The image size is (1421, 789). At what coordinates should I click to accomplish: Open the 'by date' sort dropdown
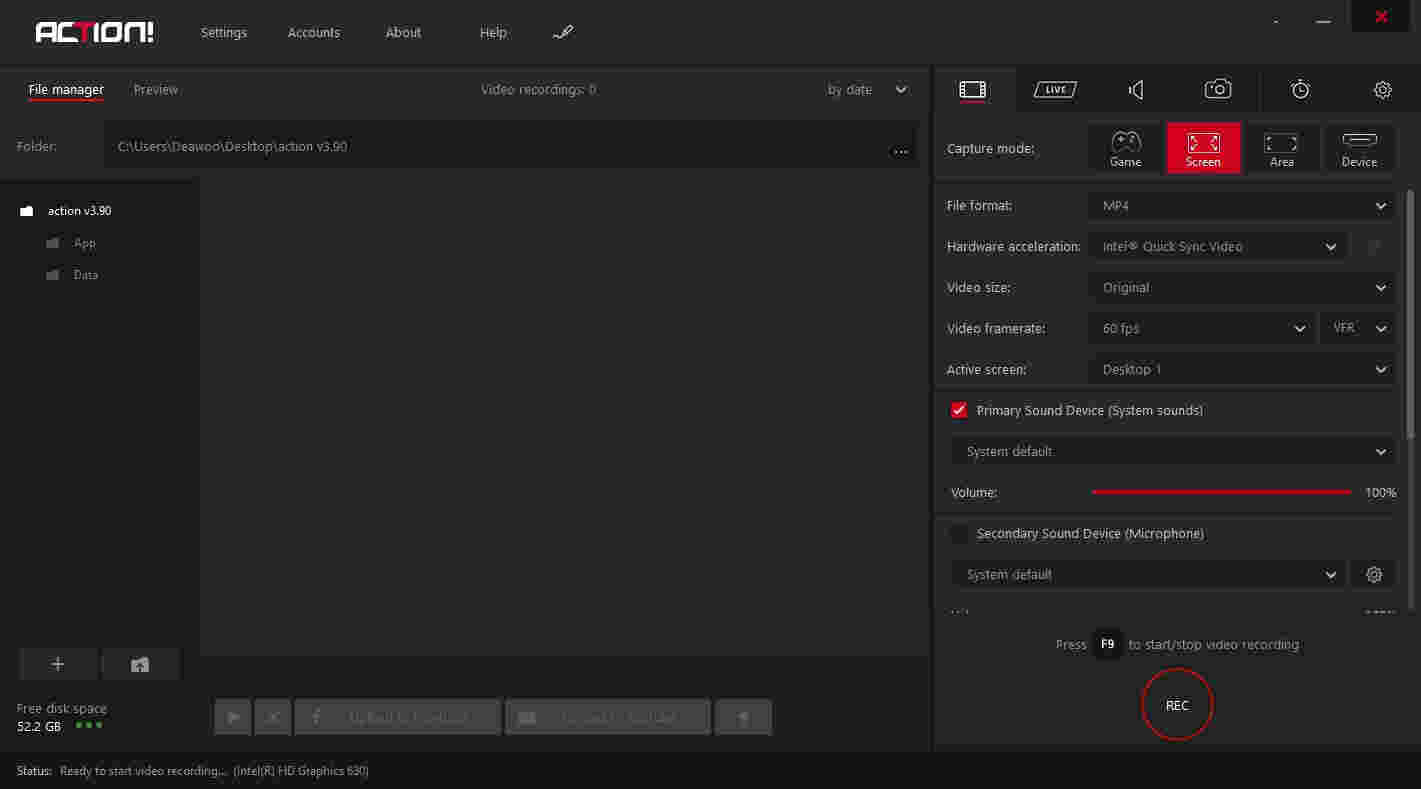pyautogui.click(x=867, y=90)
